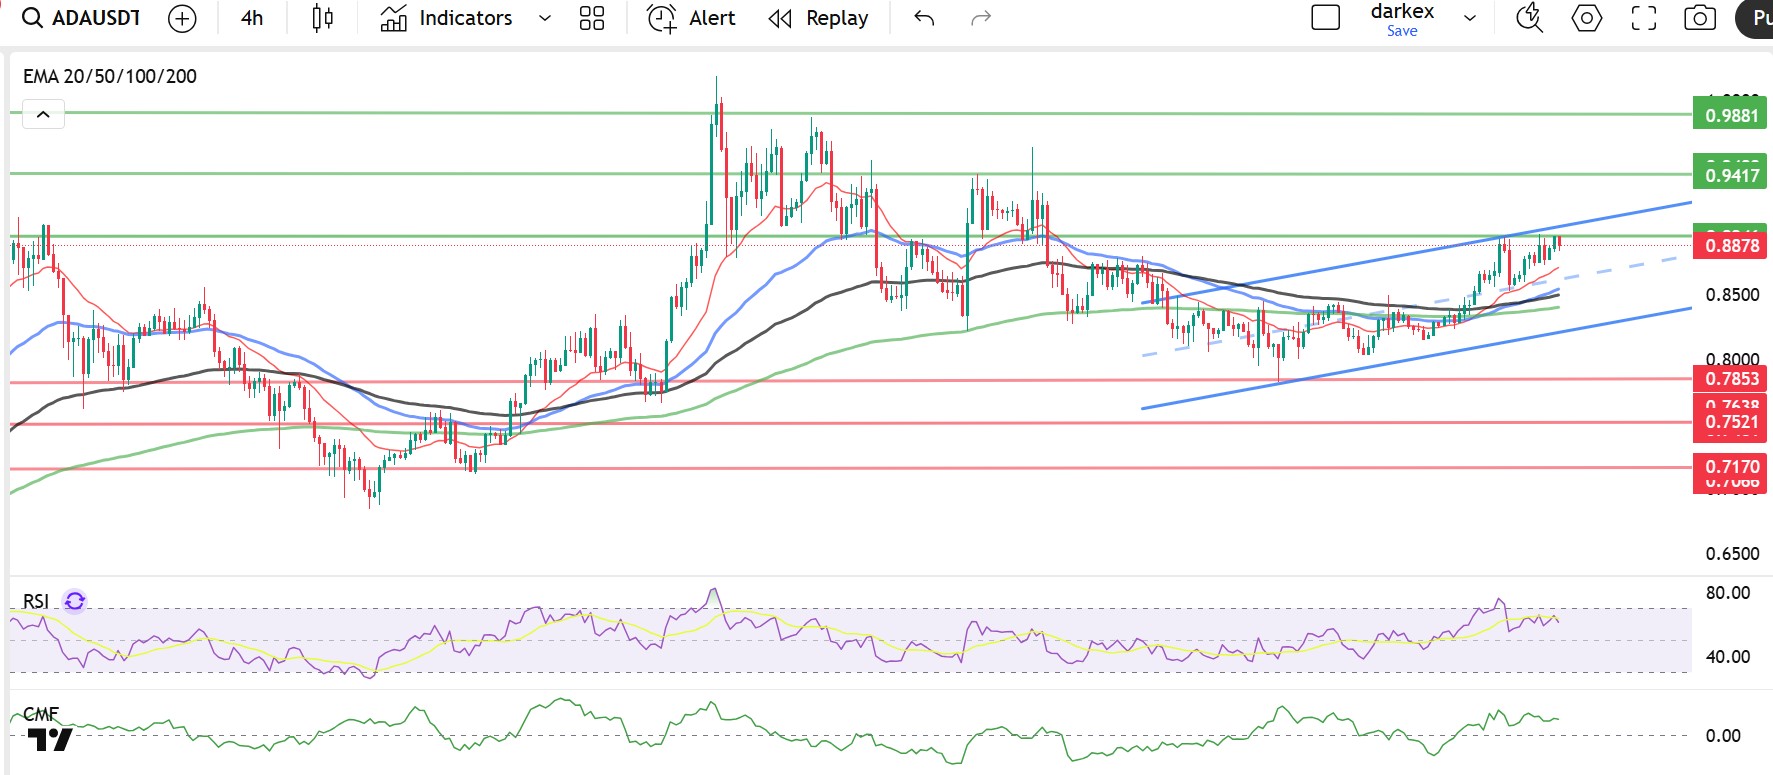
Task: Click the add symbol plus icon
Action: [x=182, y=18]
